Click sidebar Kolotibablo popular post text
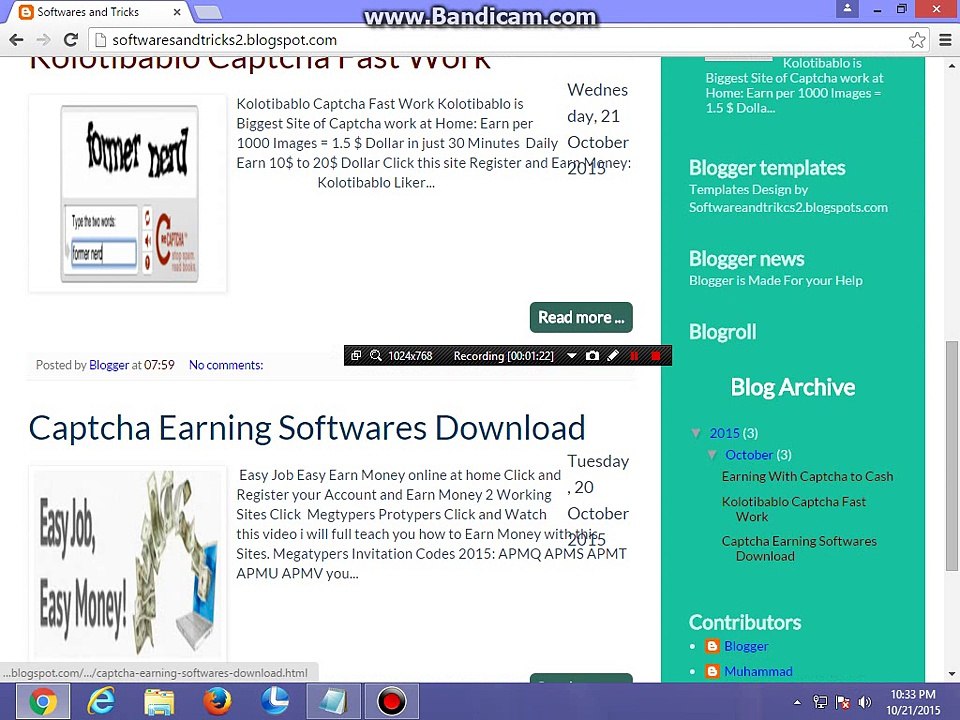Image resolution: width=960 pixels, height=720 pixels. tap(794, 86)
